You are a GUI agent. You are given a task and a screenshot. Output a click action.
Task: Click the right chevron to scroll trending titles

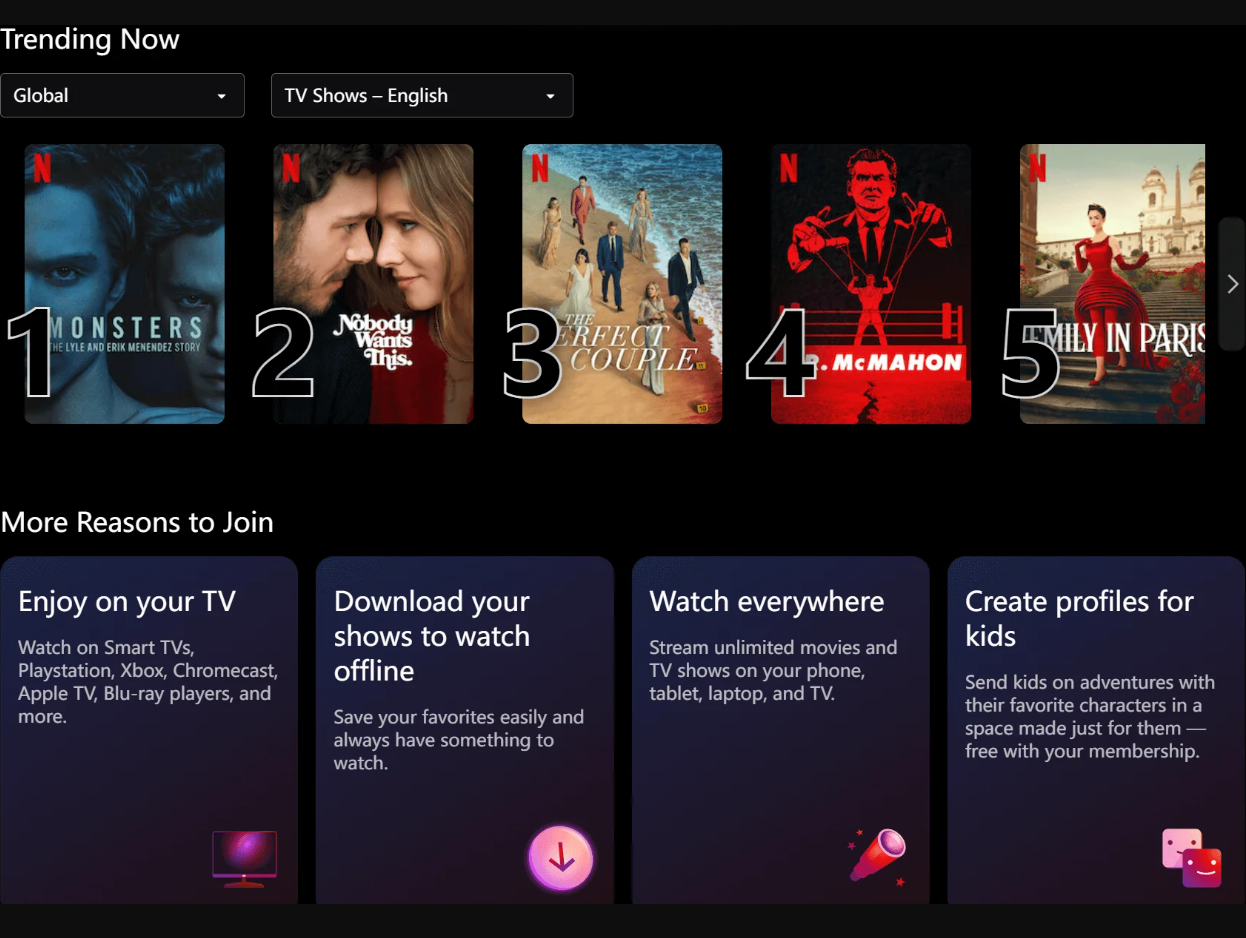click(1232, 285)
